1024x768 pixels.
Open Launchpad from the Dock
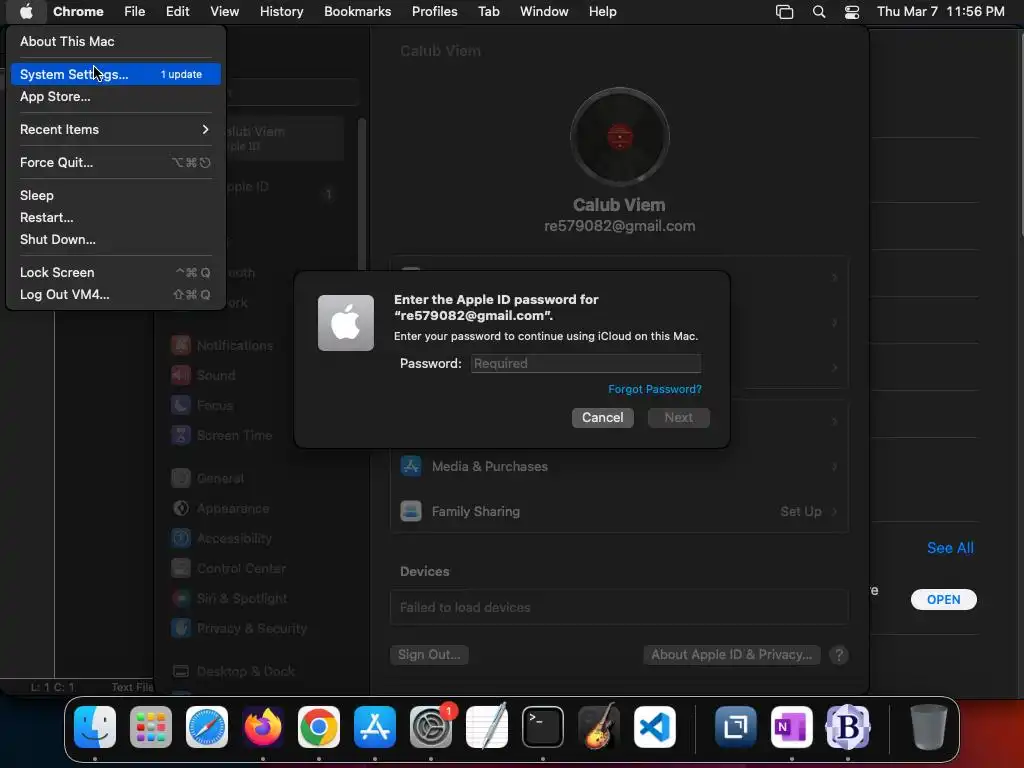151,728
